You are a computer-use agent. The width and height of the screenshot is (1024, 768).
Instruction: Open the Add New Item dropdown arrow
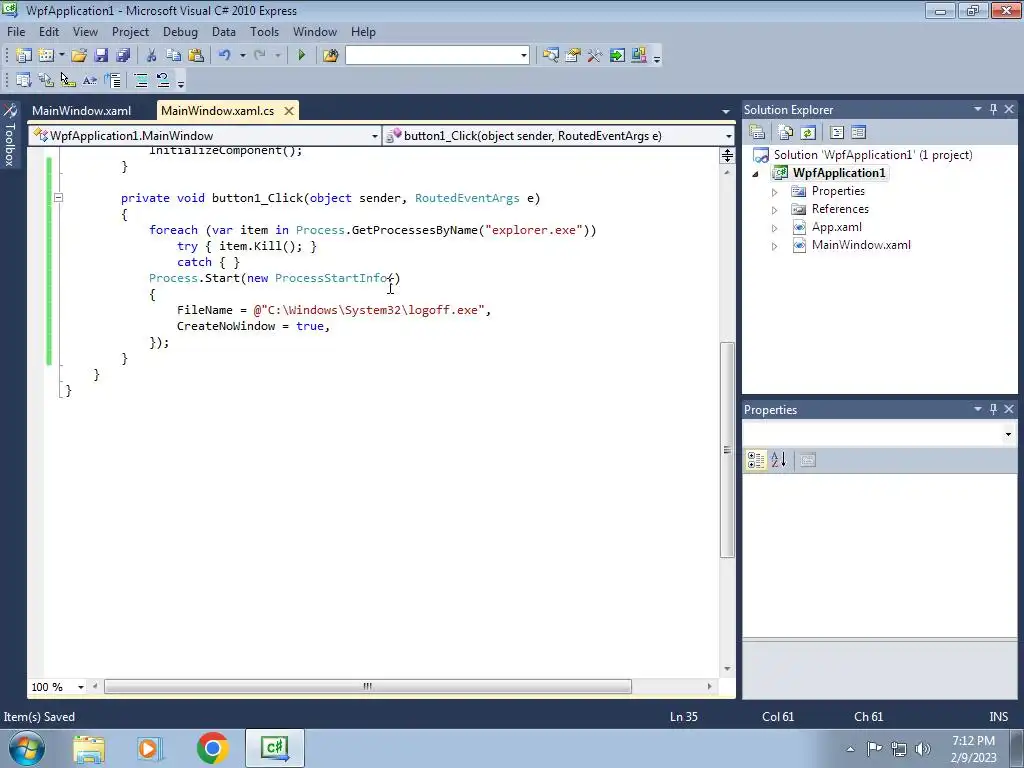point(61,56)
